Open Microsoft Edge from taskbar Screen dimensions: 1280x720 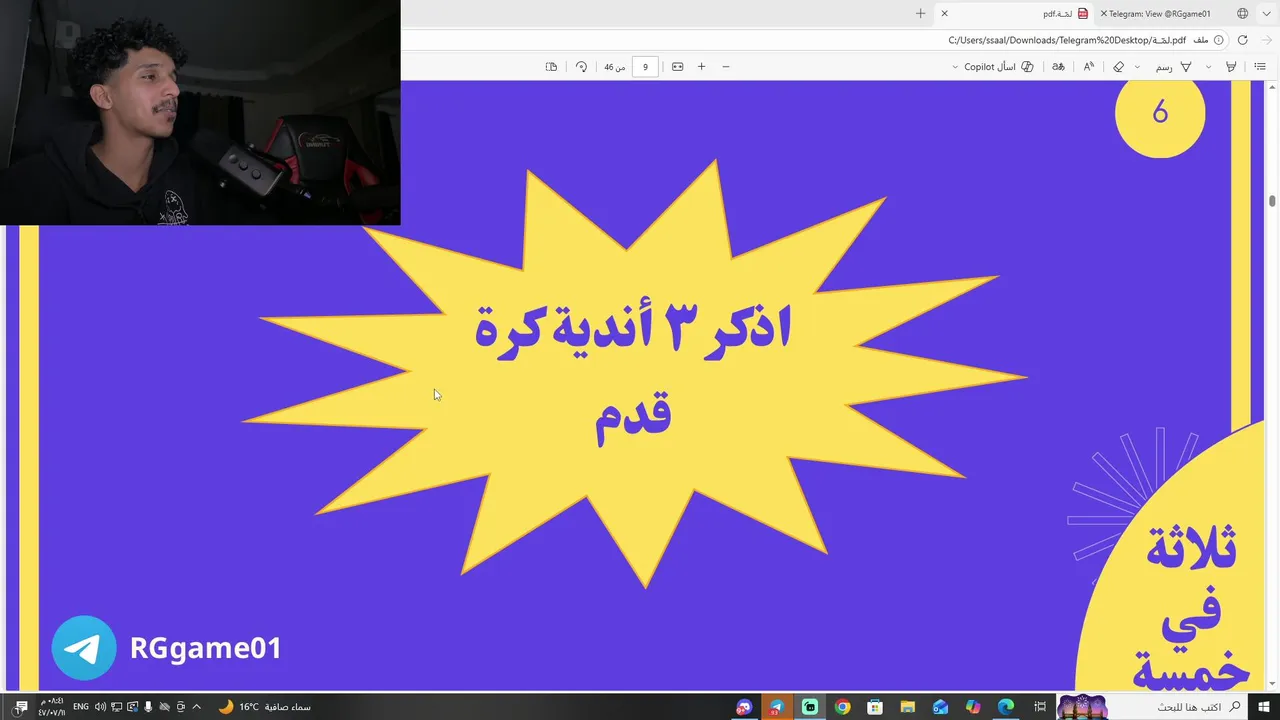tap(1006, 707)
